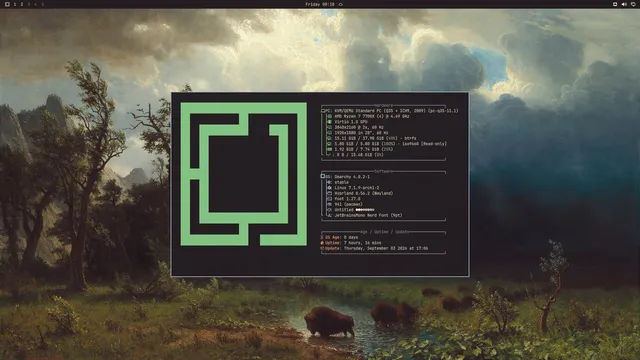Click the disk icon on the btrfs line

(x=329, y=138)
